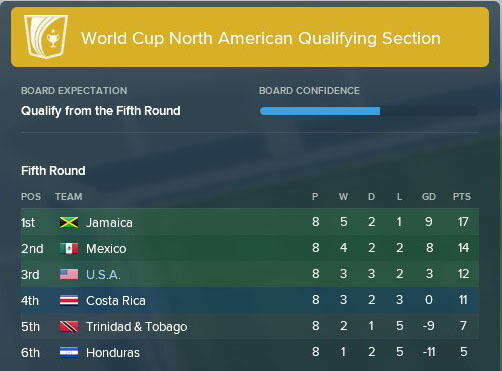This screenshot has width=502, height=371.
Task: Click the GD column header
Action: tap(429, 197)
